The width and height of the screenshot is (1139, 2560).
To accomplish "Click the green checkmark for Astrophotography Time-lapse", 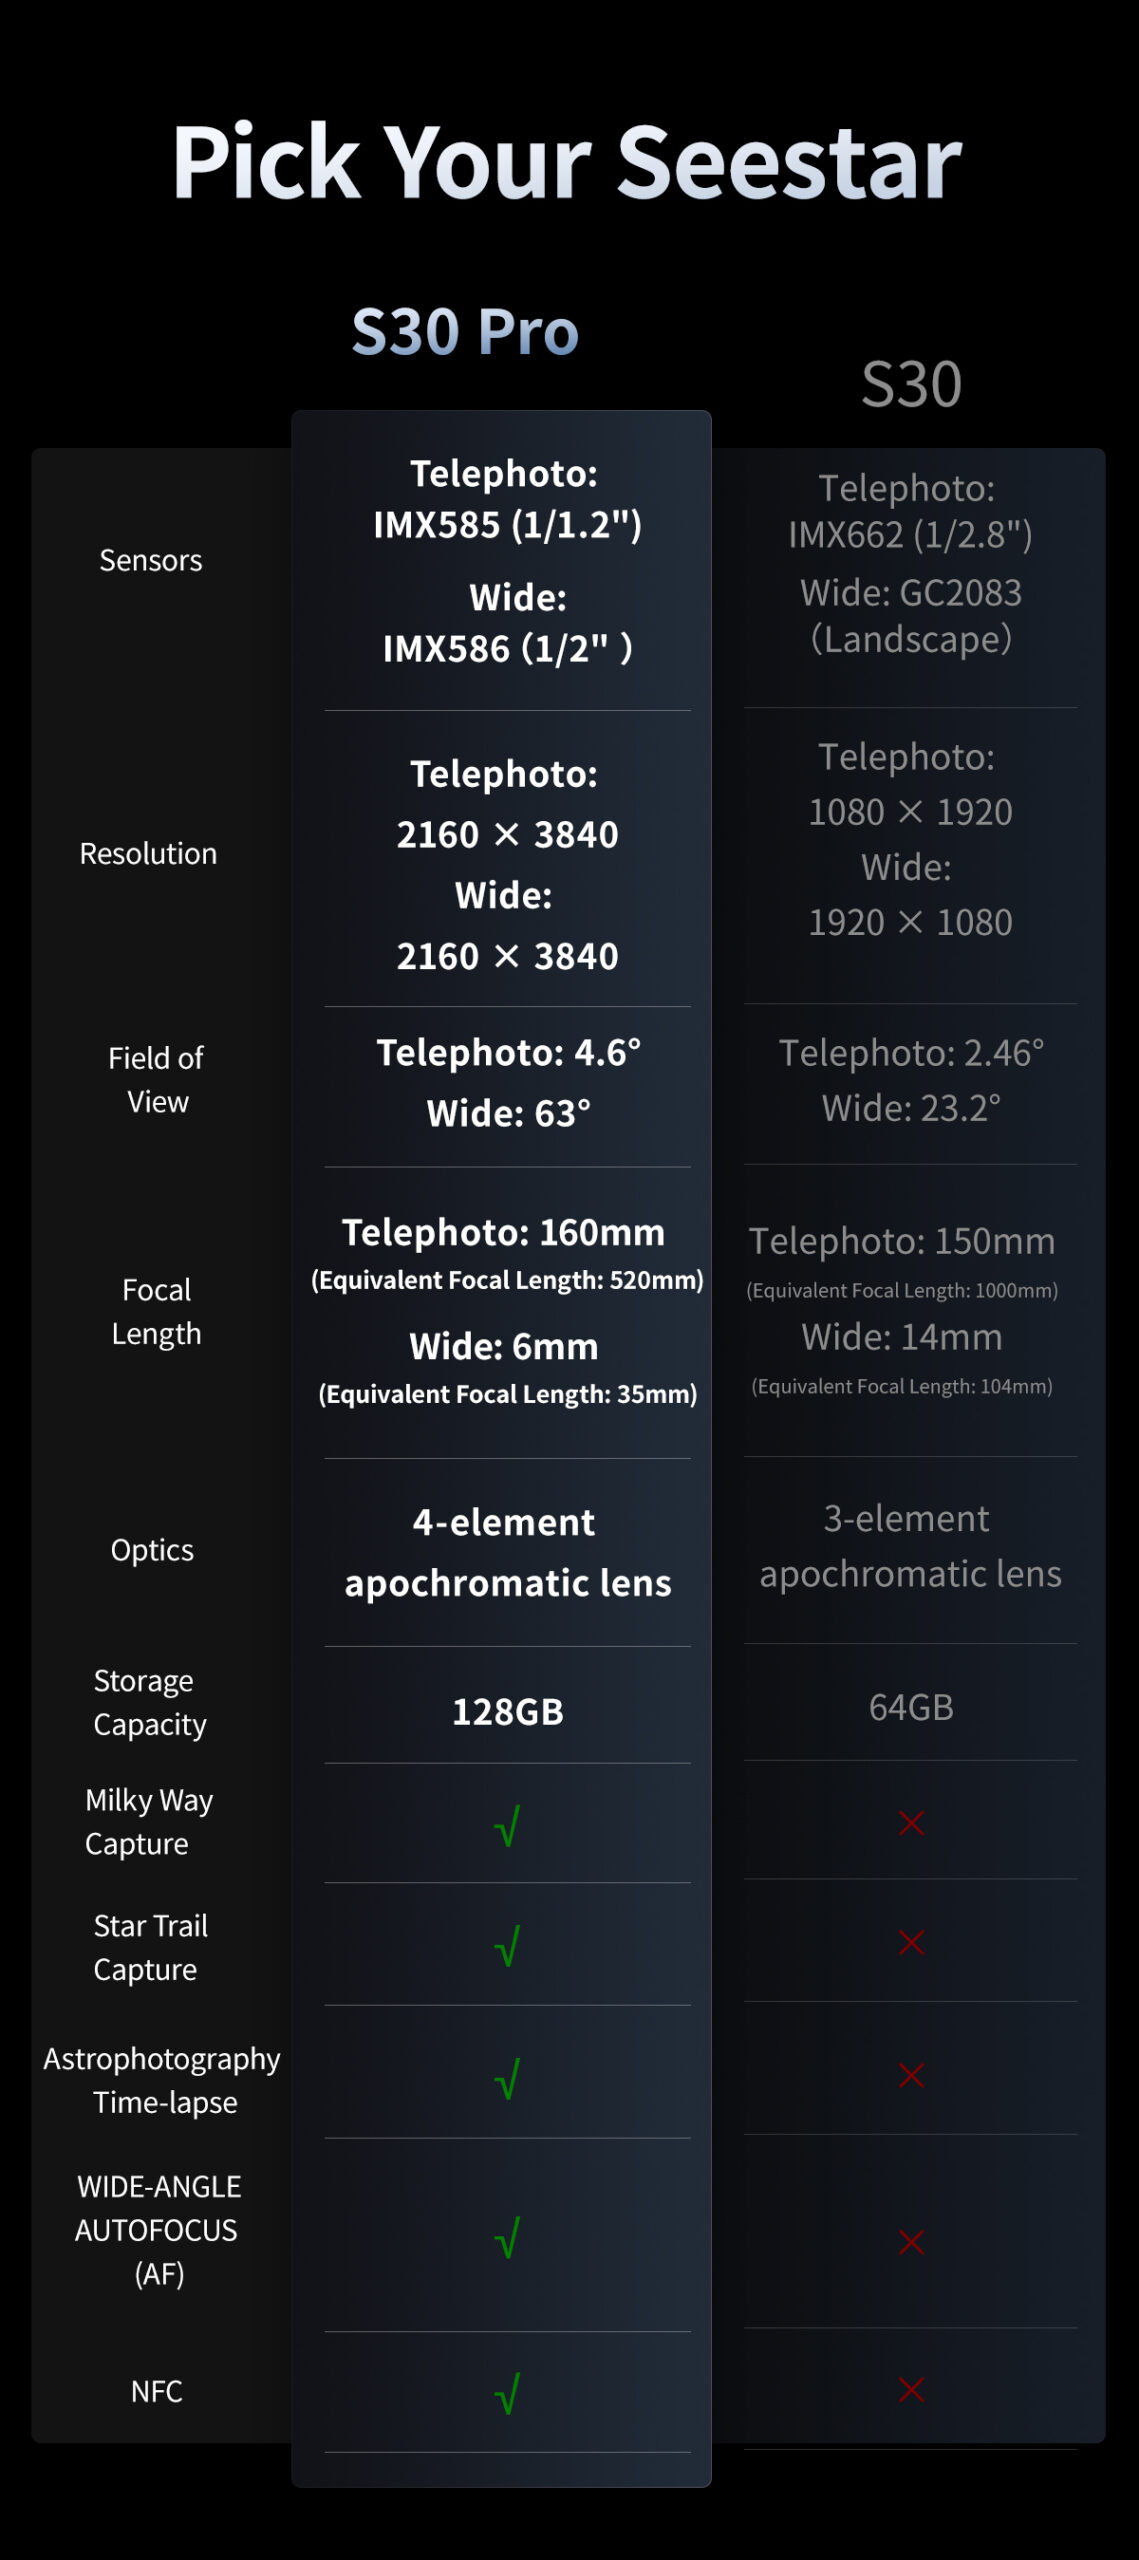I will (x=507, y=2079).
